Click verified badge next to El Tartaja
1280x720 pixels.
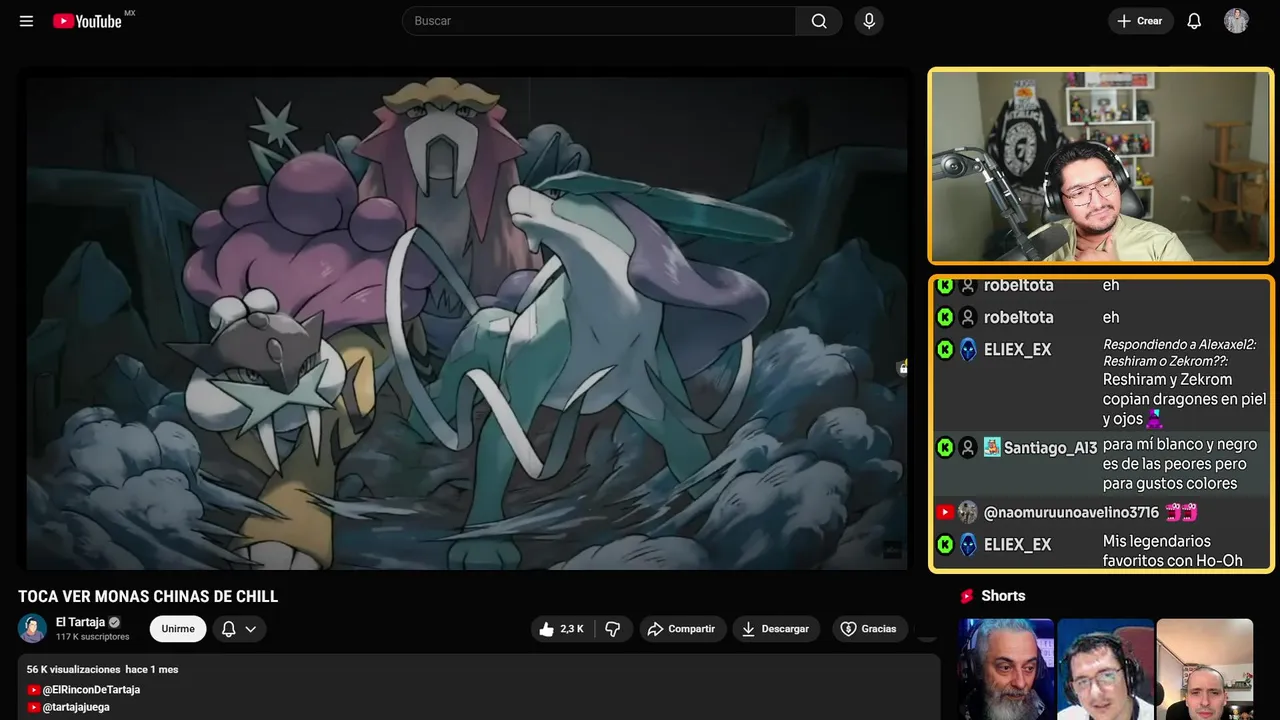pyautogui.click(x=114, y=622)
